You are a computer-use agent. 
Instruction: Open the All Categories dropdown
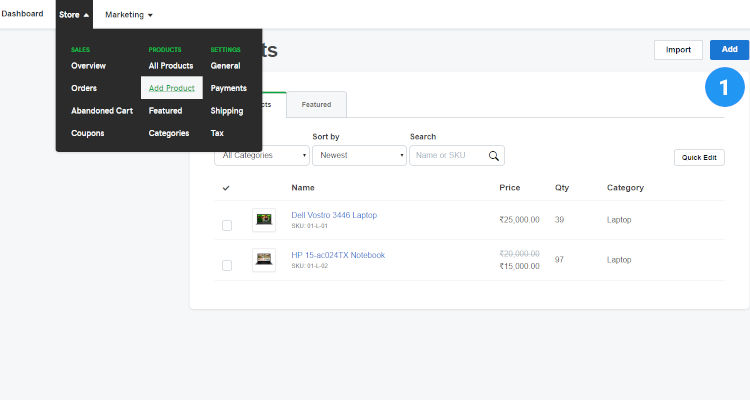point(262,156)
